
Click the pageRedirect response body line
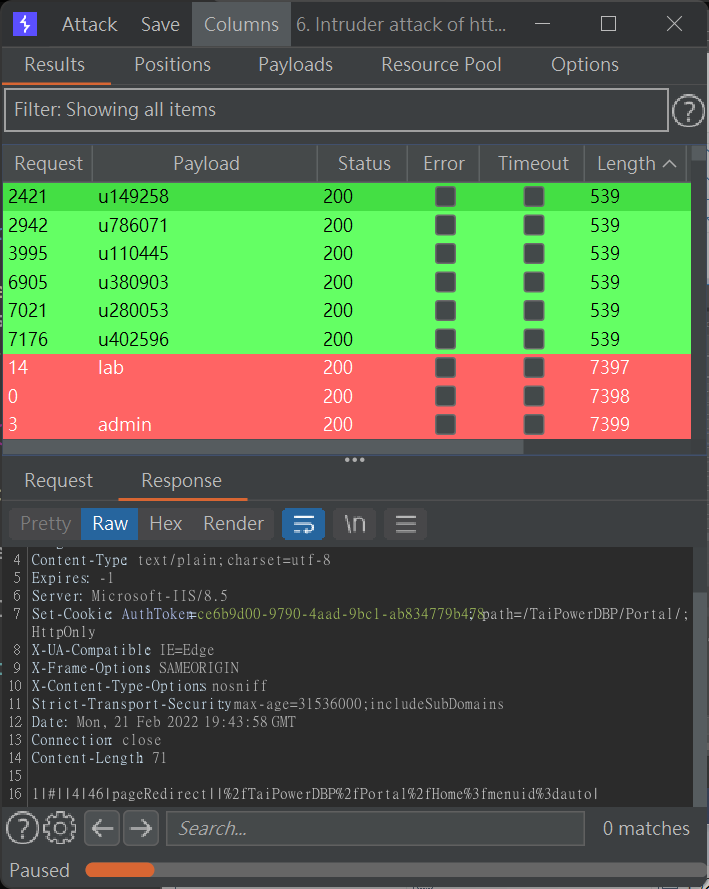click(315, 794)
